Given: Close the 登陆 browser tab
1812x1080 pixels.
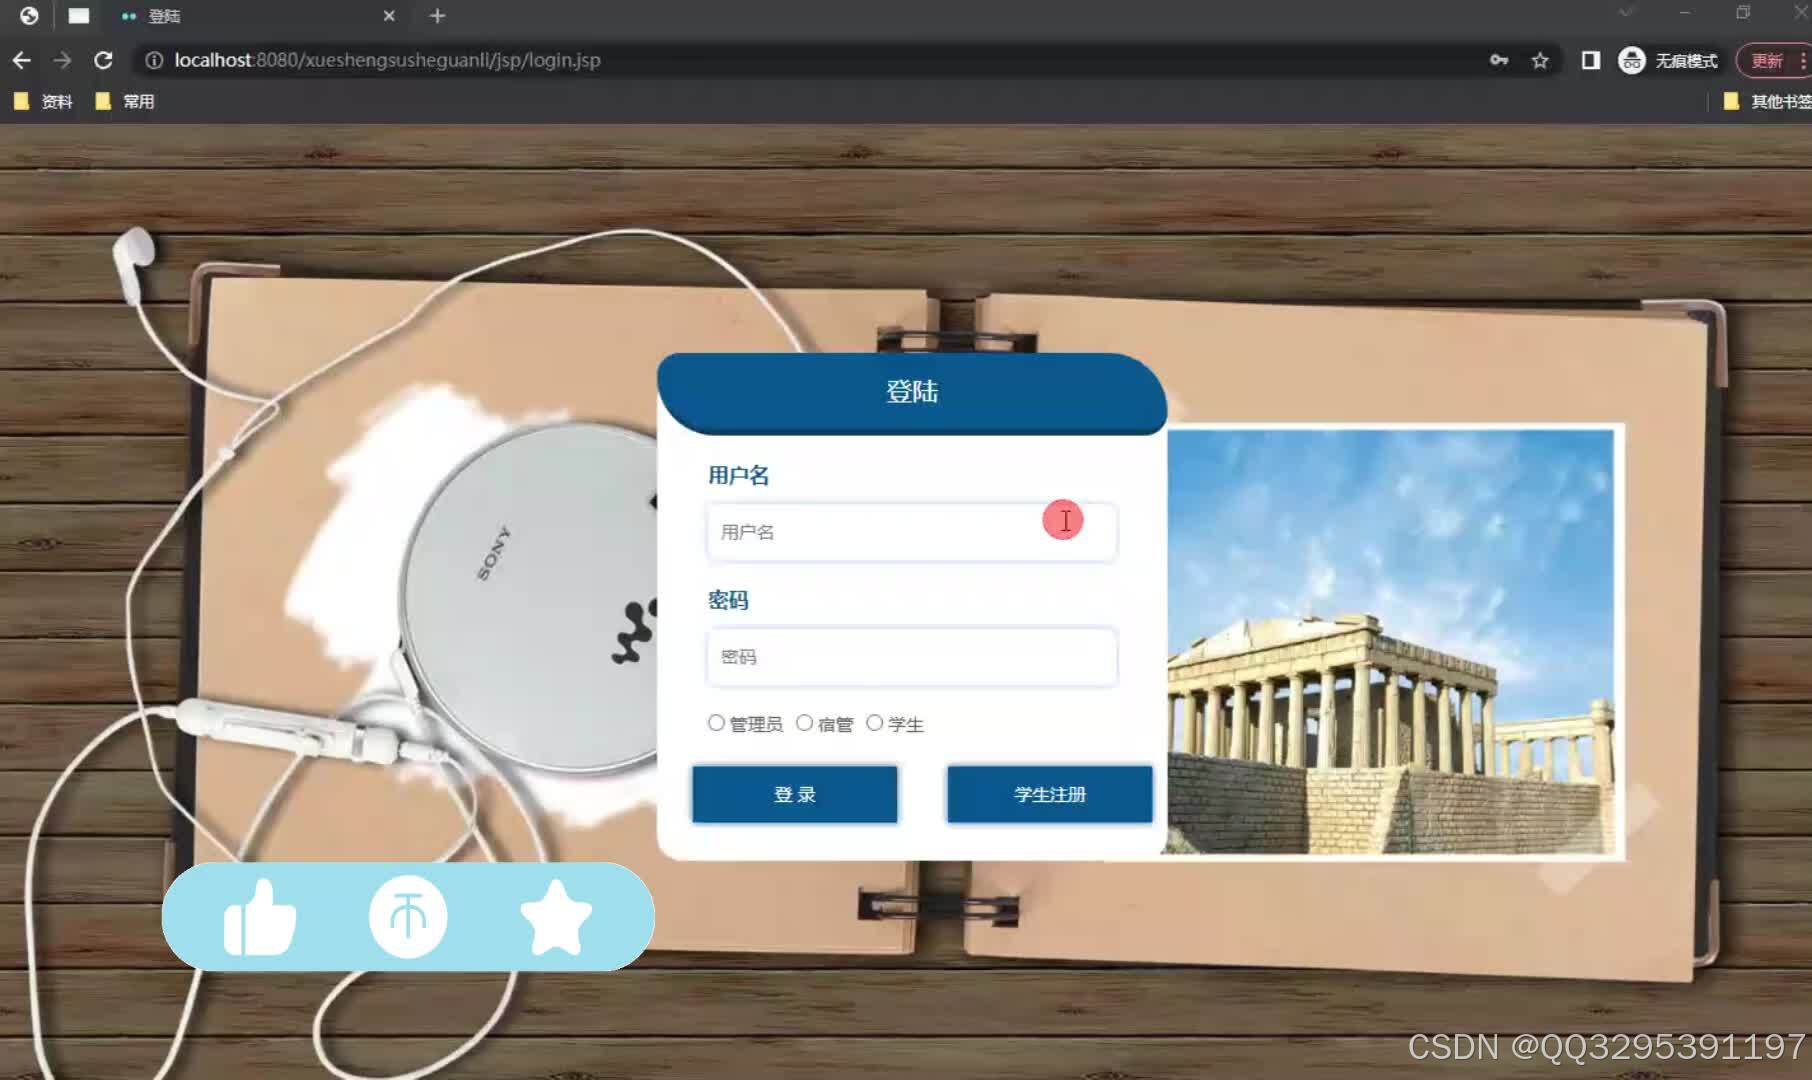Looking at the screenshot, I should click(389, 16).
